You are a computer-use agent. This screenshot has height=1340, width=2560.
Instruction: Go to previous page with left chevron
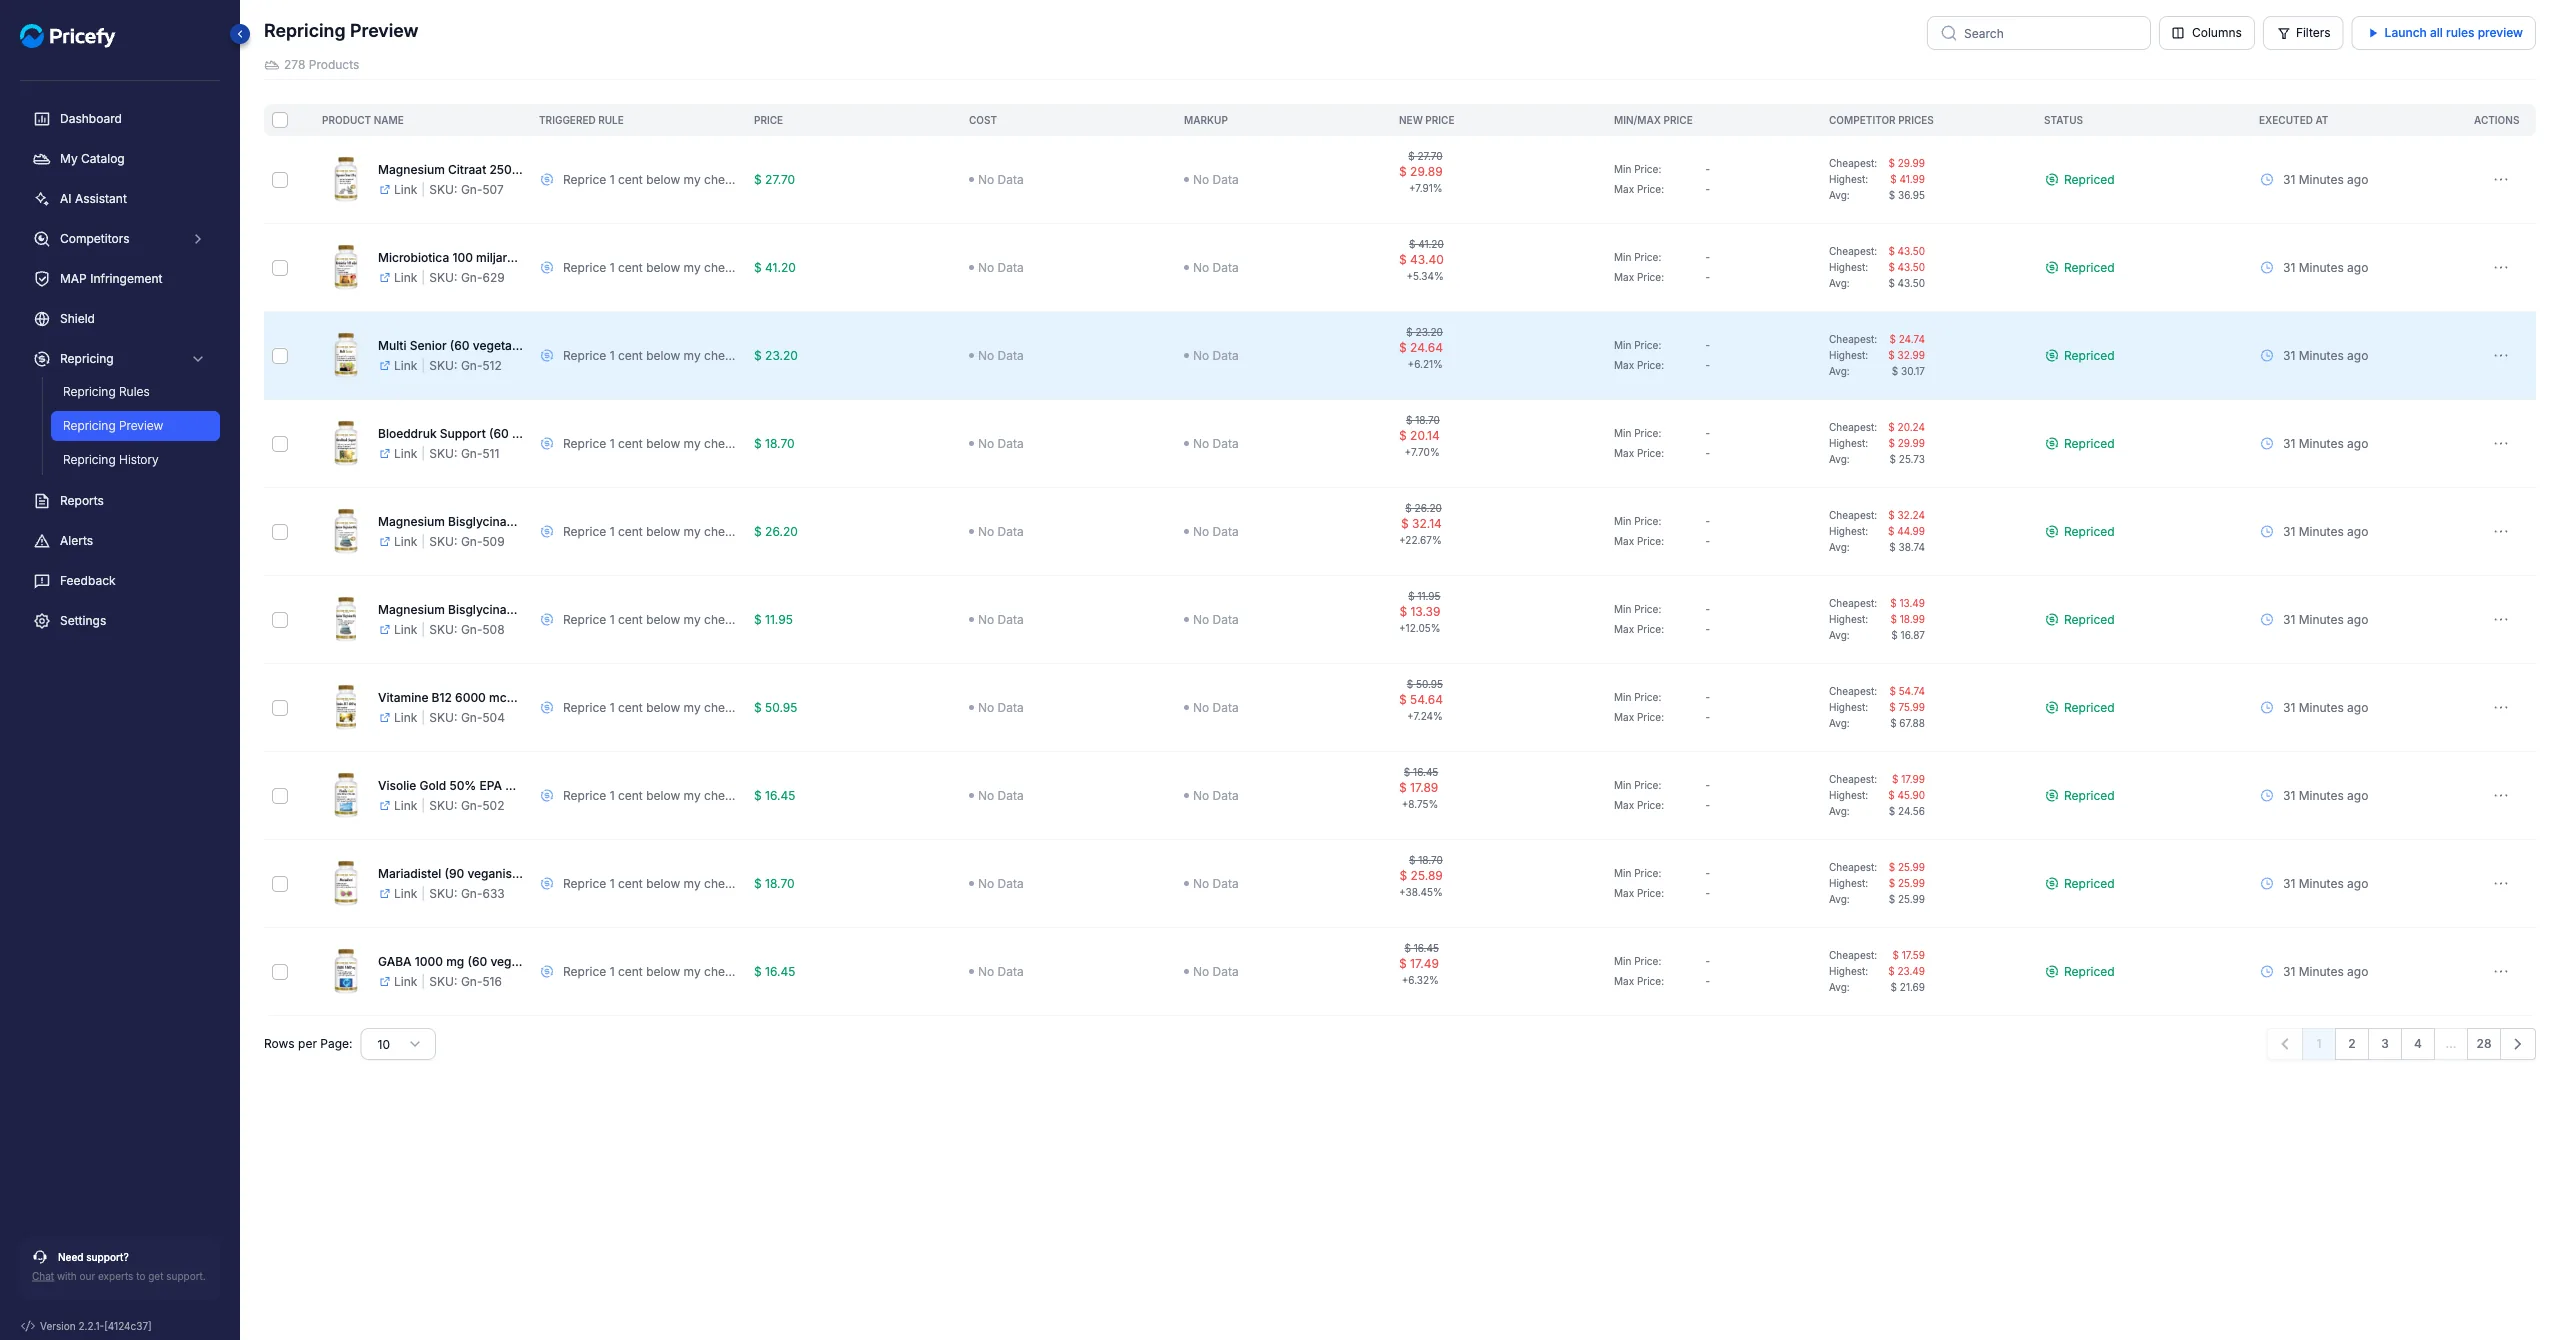[2284, 1044]
